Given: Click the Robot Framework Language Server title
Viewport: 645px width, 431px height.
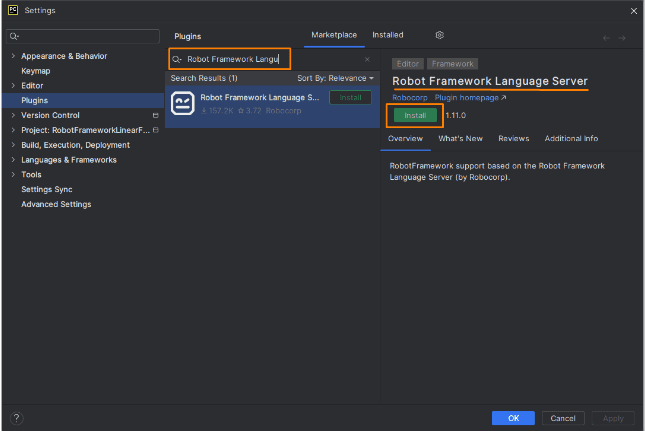Looking at the screenshot, I should coord(490,81).
